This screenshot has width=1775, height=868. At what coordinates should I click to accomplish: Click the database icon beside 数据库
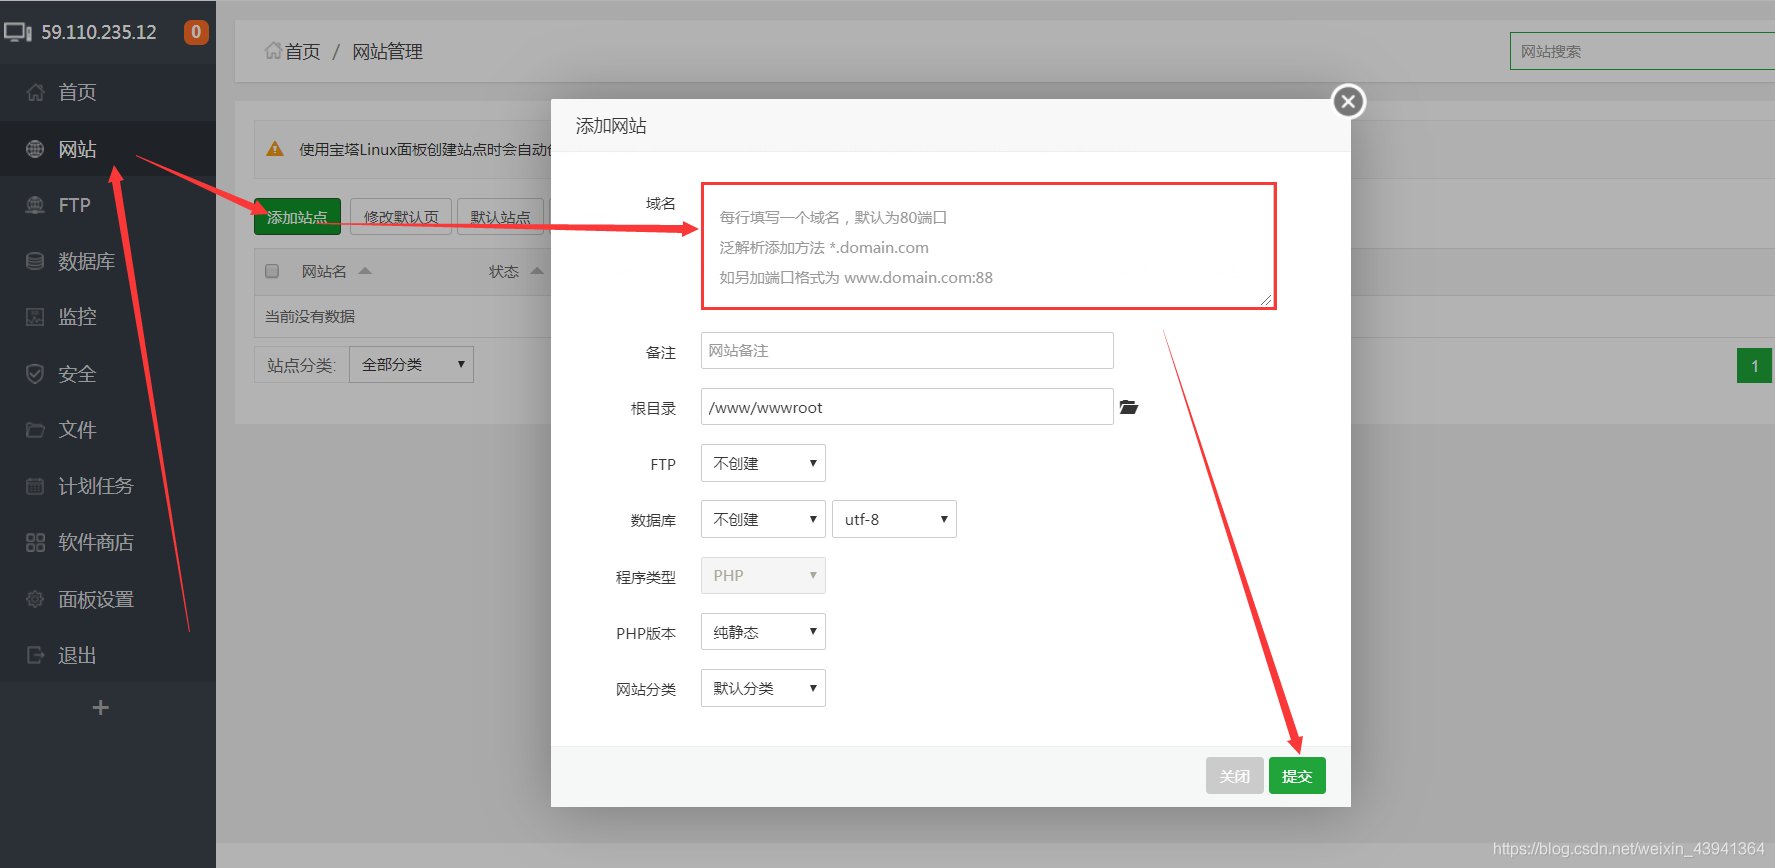(x=35, y=261)
